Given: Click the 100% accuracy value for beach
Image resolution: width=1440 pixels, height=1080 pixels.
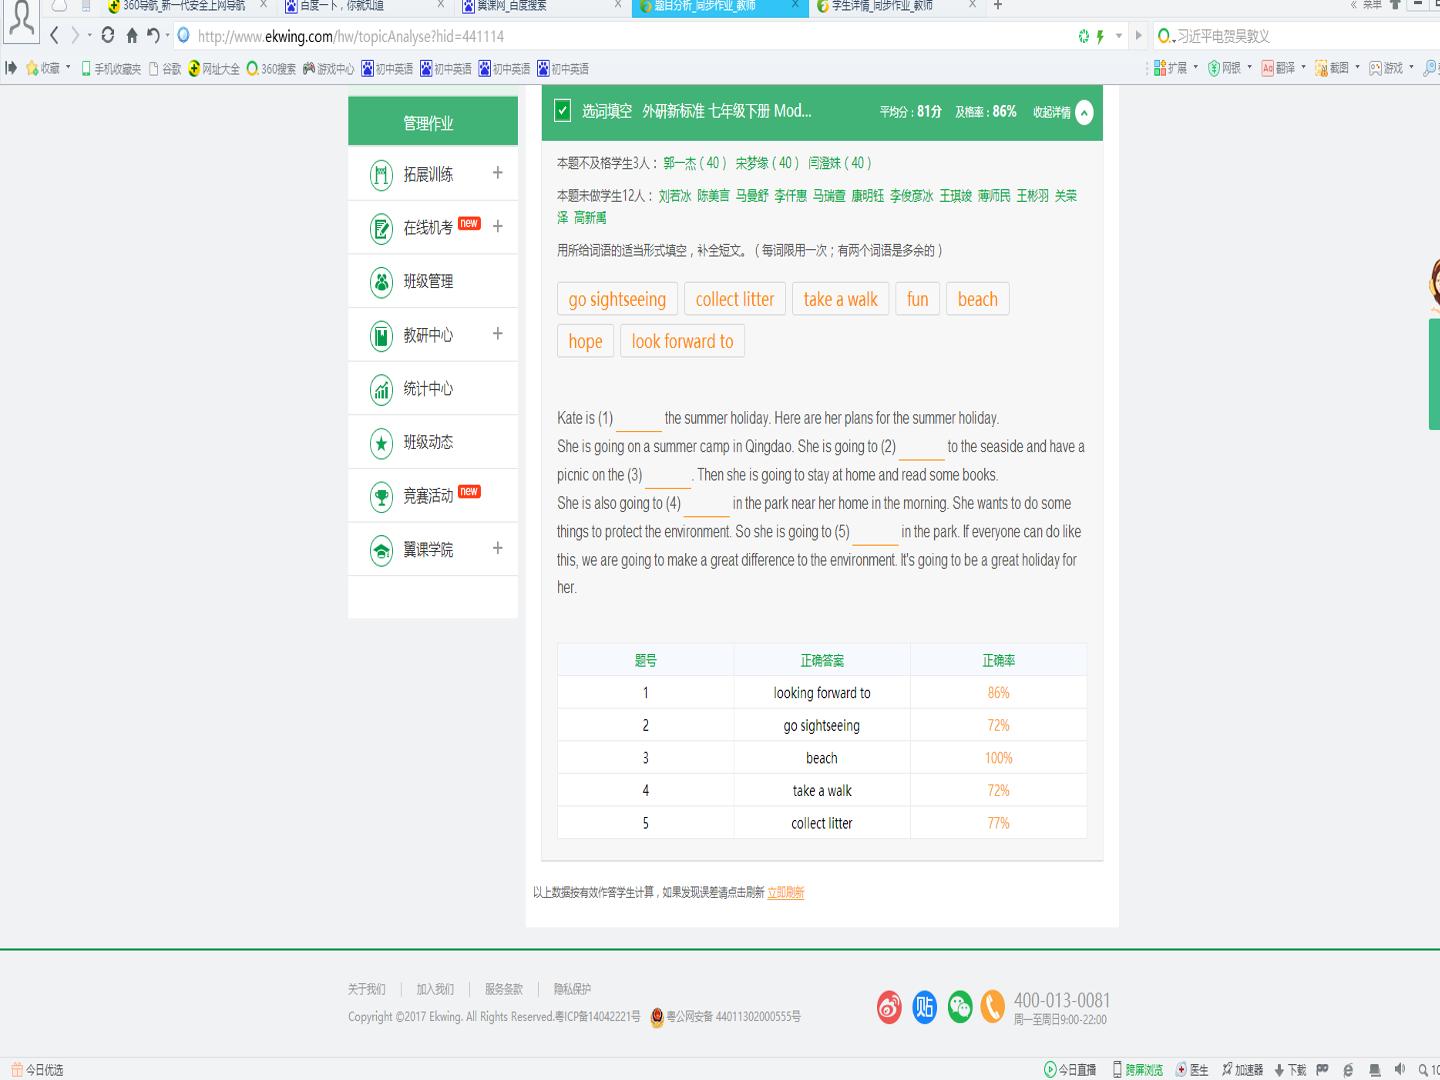Looking at the screenshot, I should click(998, 758).
